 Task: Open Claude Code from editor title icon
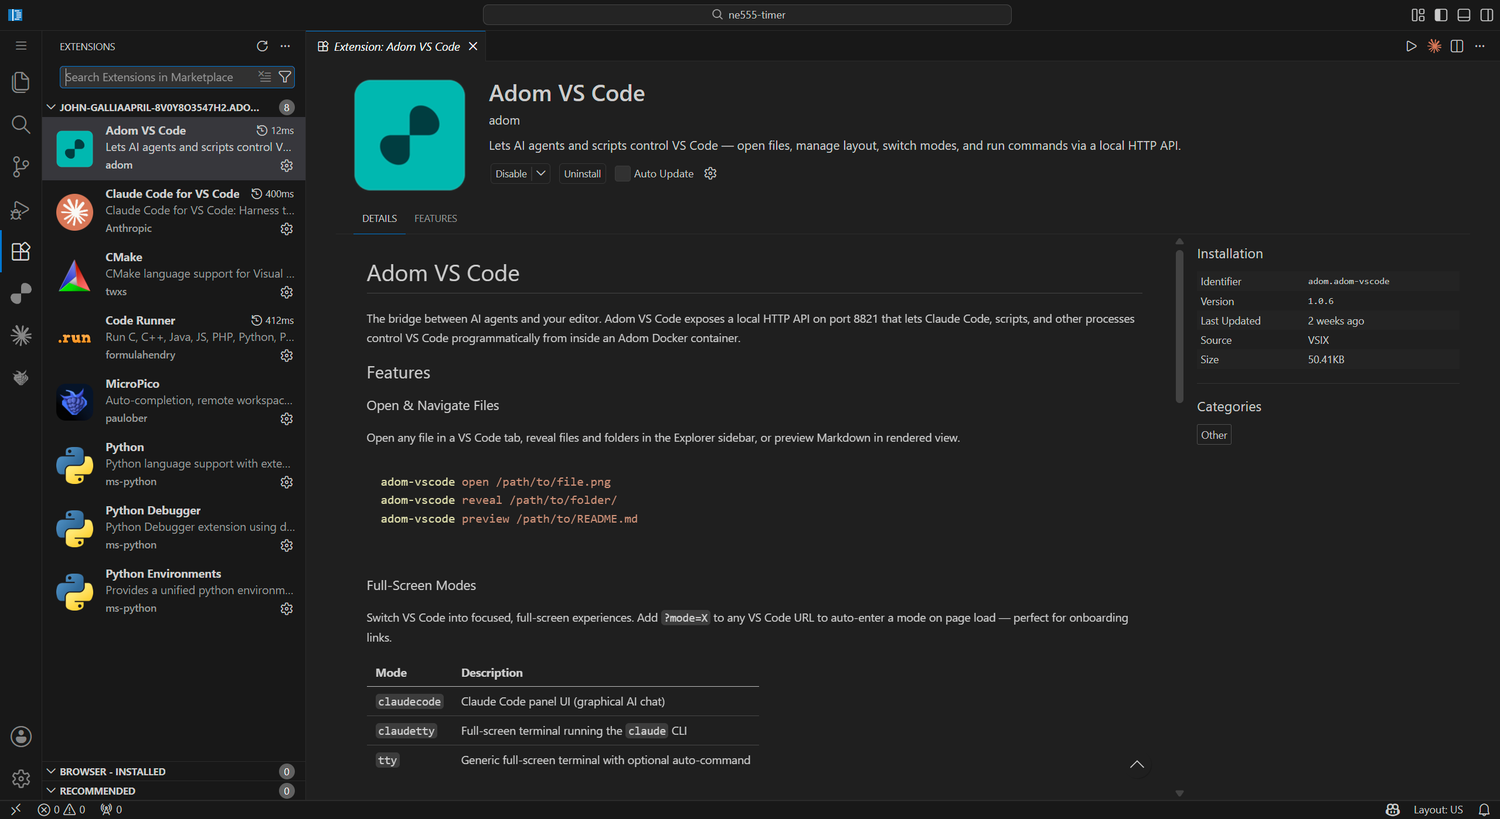[x=1434, y=46]
